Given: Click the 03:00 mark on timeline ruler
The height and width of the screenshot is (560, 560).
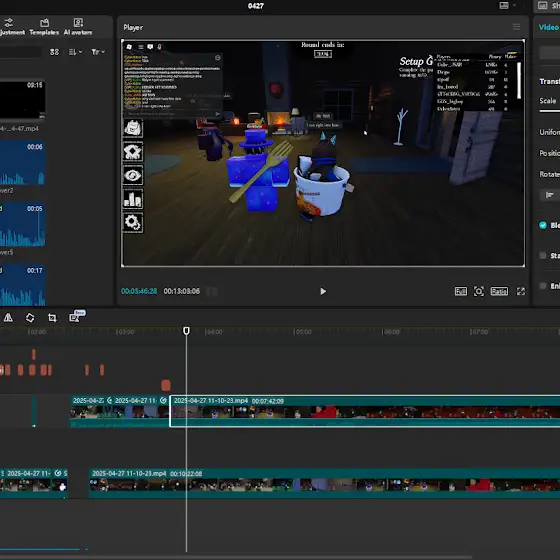Looking at the screenshot, I should pyautogui.click(x=125, y=332).
